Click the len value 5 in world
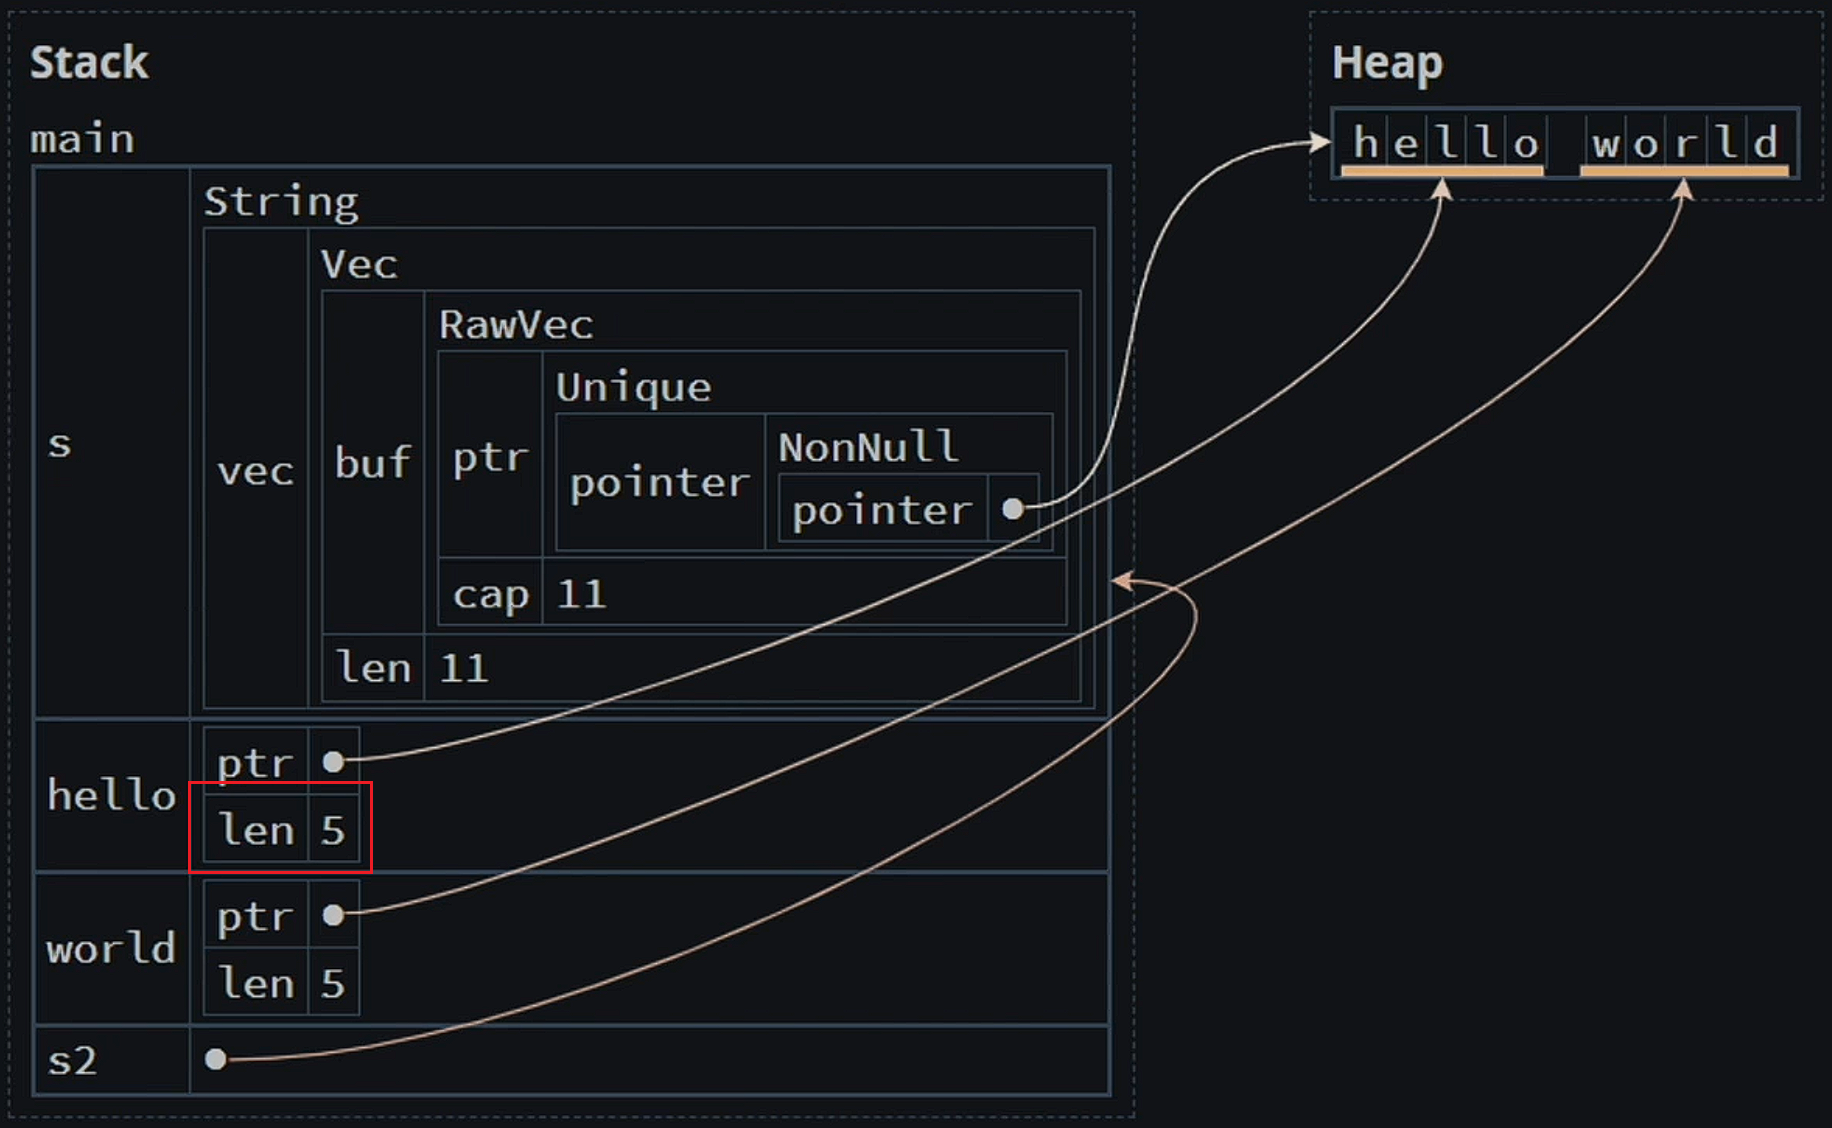 (333, 984)
